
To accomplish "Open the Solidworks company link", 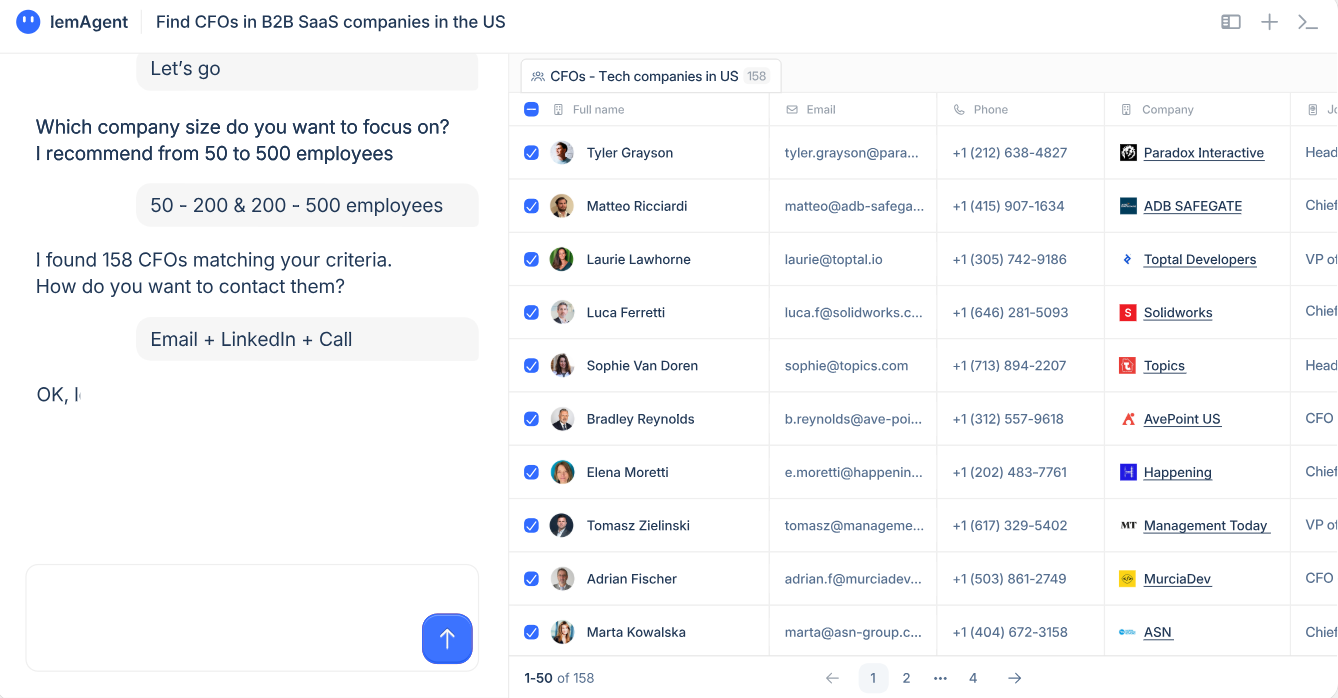I will (x=1178, y=312).
